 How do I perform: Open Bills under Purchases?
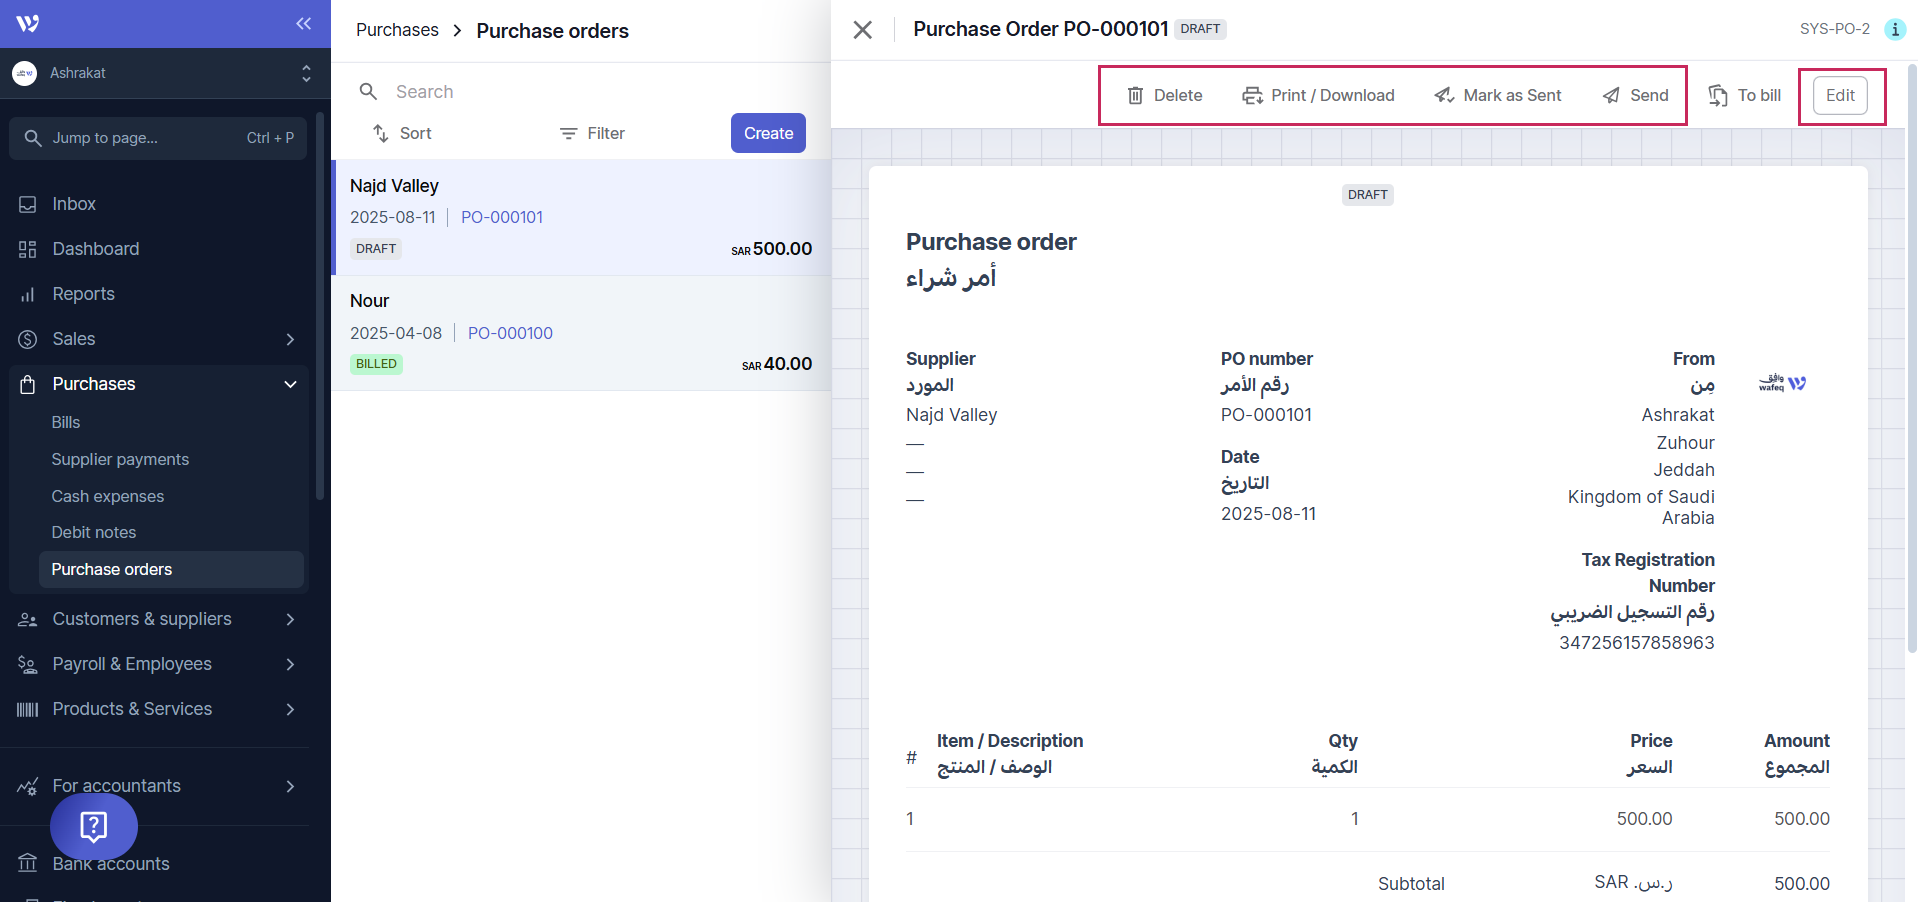[x=66, y=422]
